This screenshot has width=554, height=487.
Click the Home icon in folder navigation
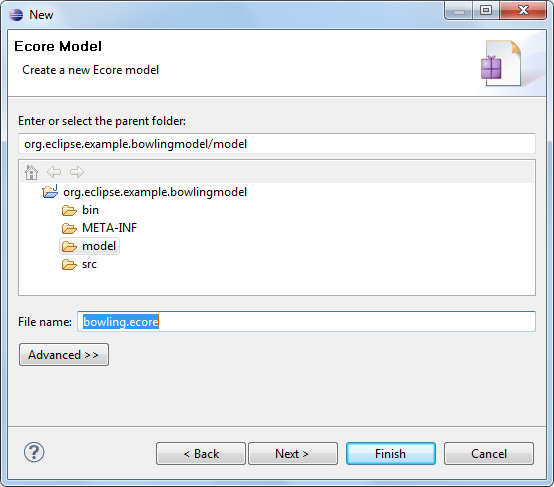point(31,172)
